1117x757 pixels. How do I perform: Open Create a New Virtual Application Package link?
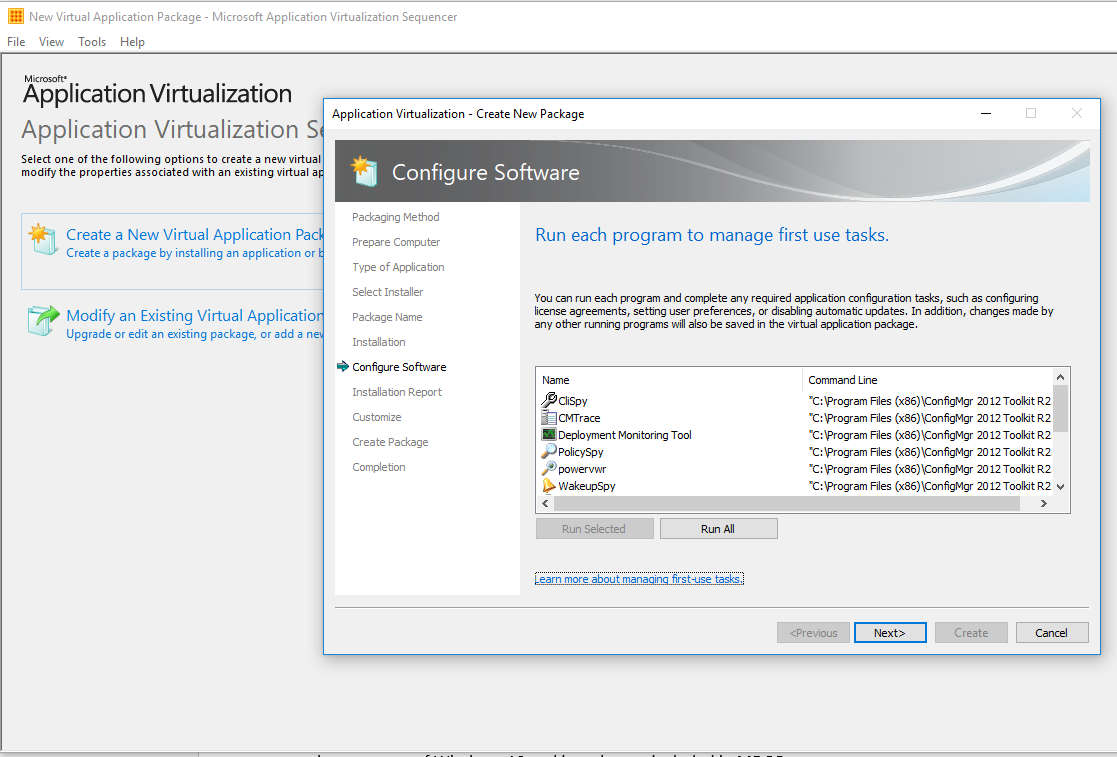[195, 234]
